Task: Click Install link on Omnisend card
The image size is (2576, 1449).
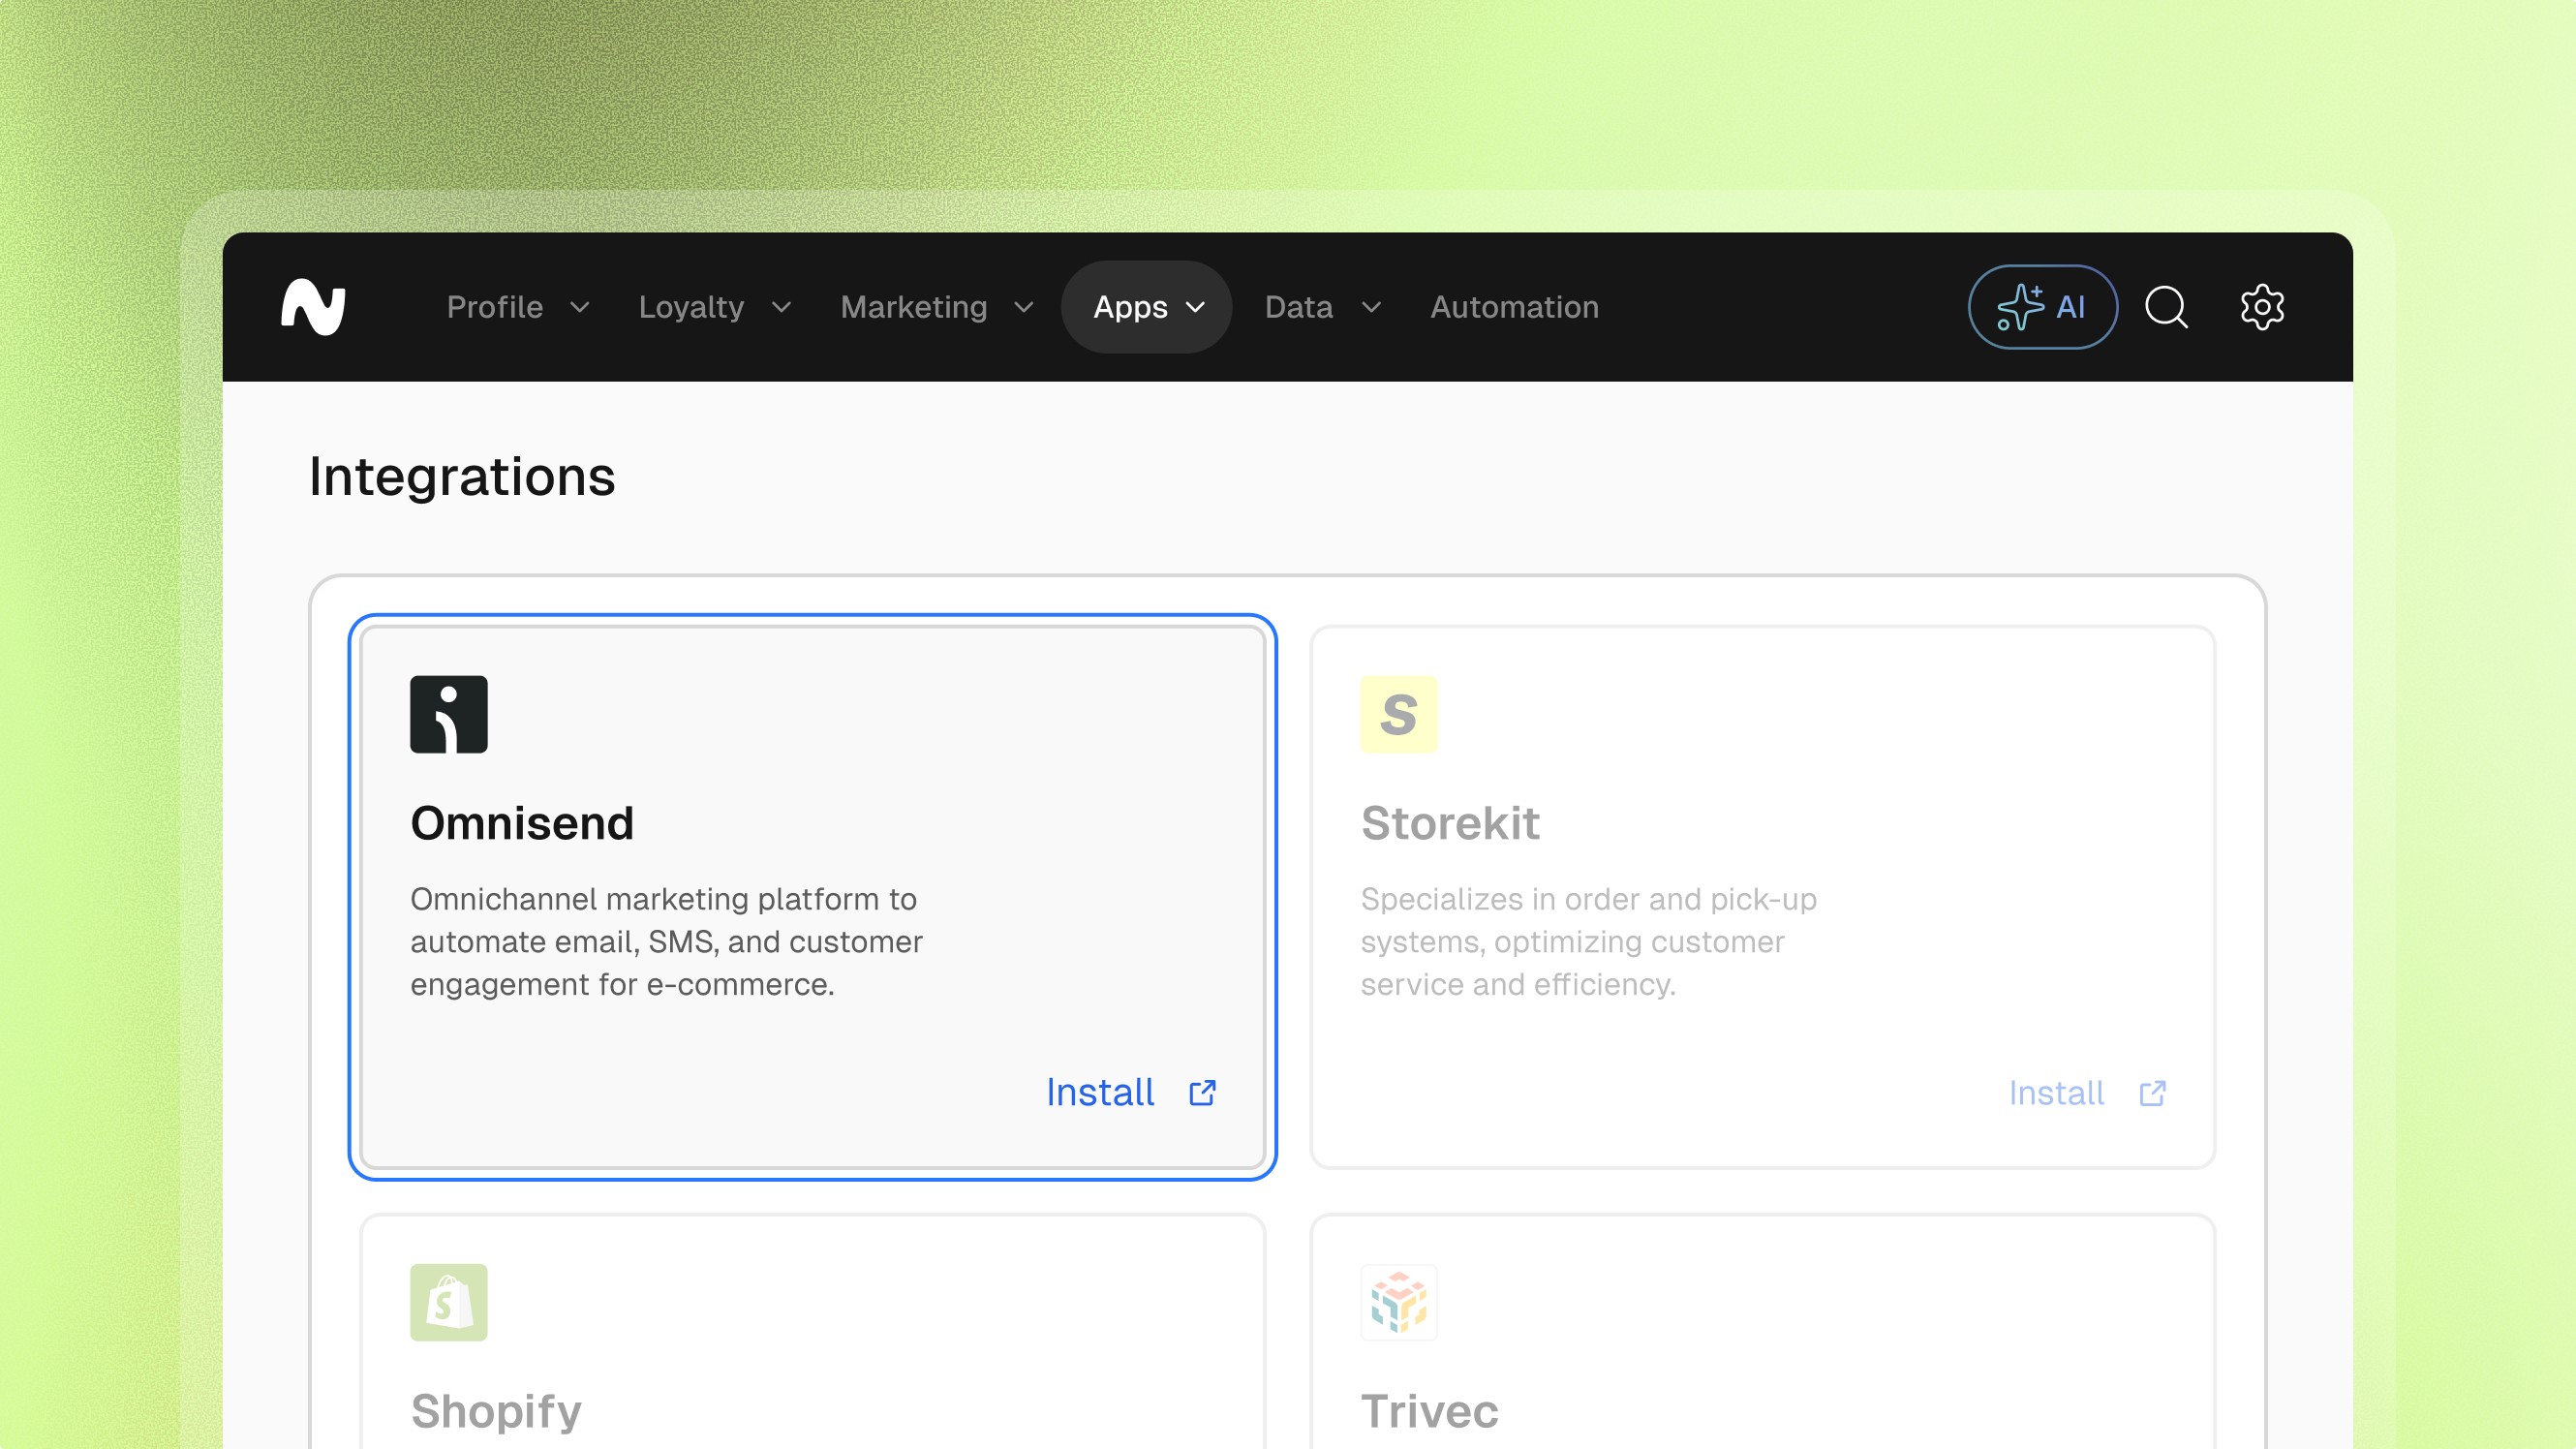Action: coord(1100,1093)
